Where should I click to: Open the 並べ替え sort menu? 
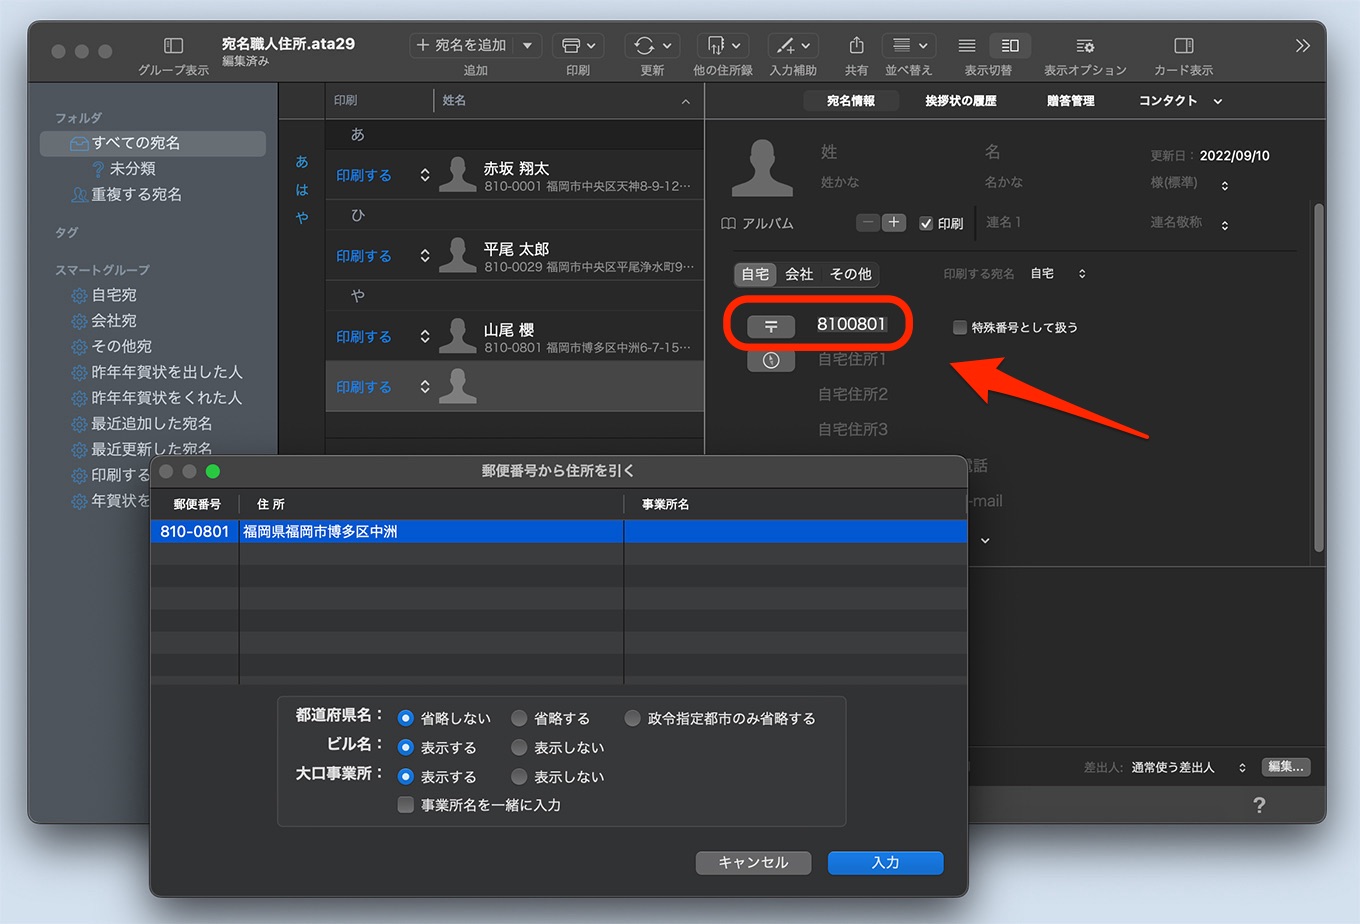point(909,45)
